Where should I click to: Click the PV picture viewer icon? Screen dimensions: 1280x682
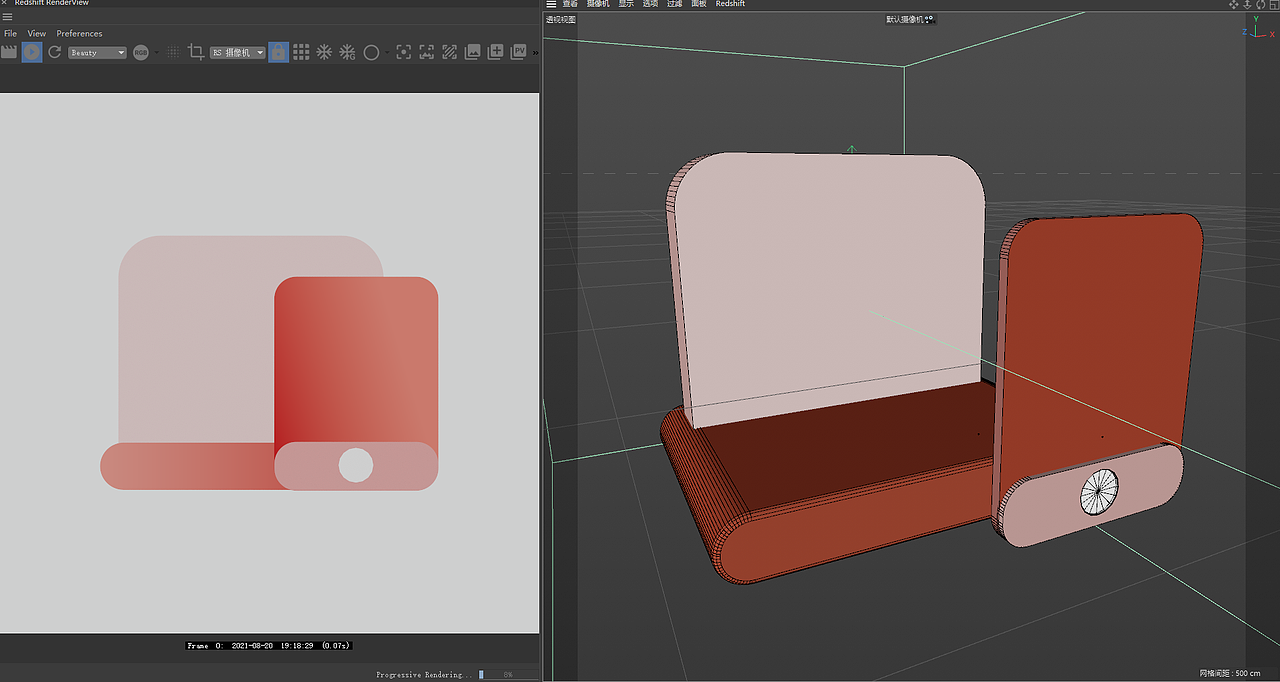519,52
